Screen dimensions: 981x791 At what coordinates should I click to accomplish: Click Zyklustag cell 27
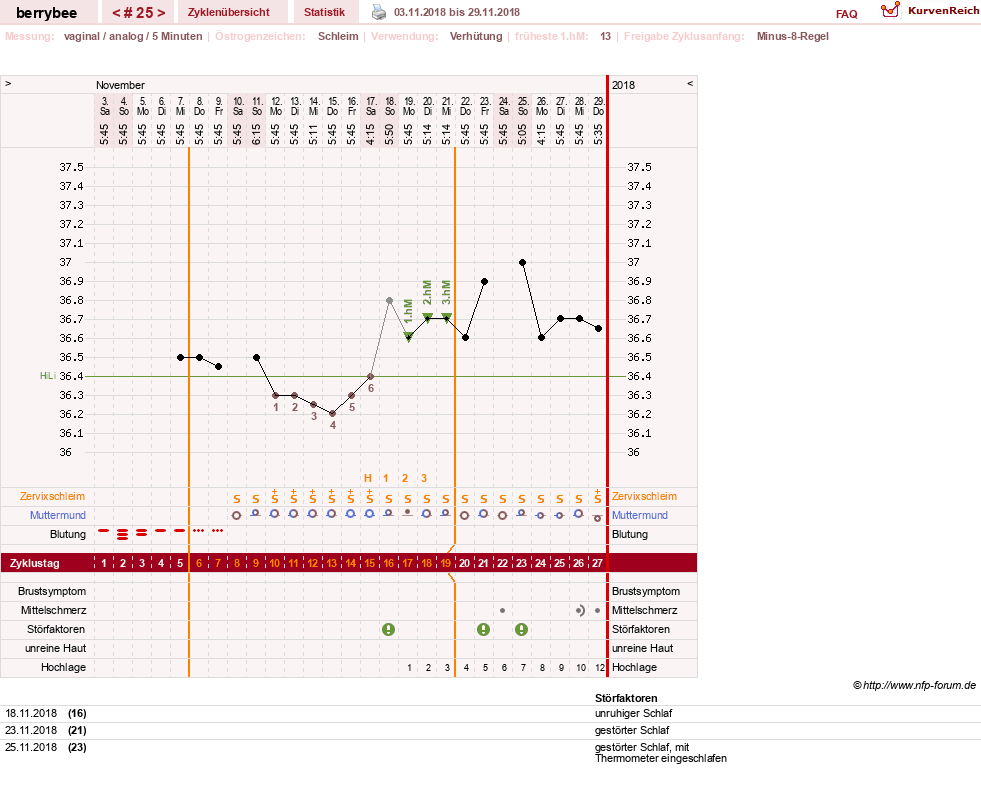[x=597, y=563]
